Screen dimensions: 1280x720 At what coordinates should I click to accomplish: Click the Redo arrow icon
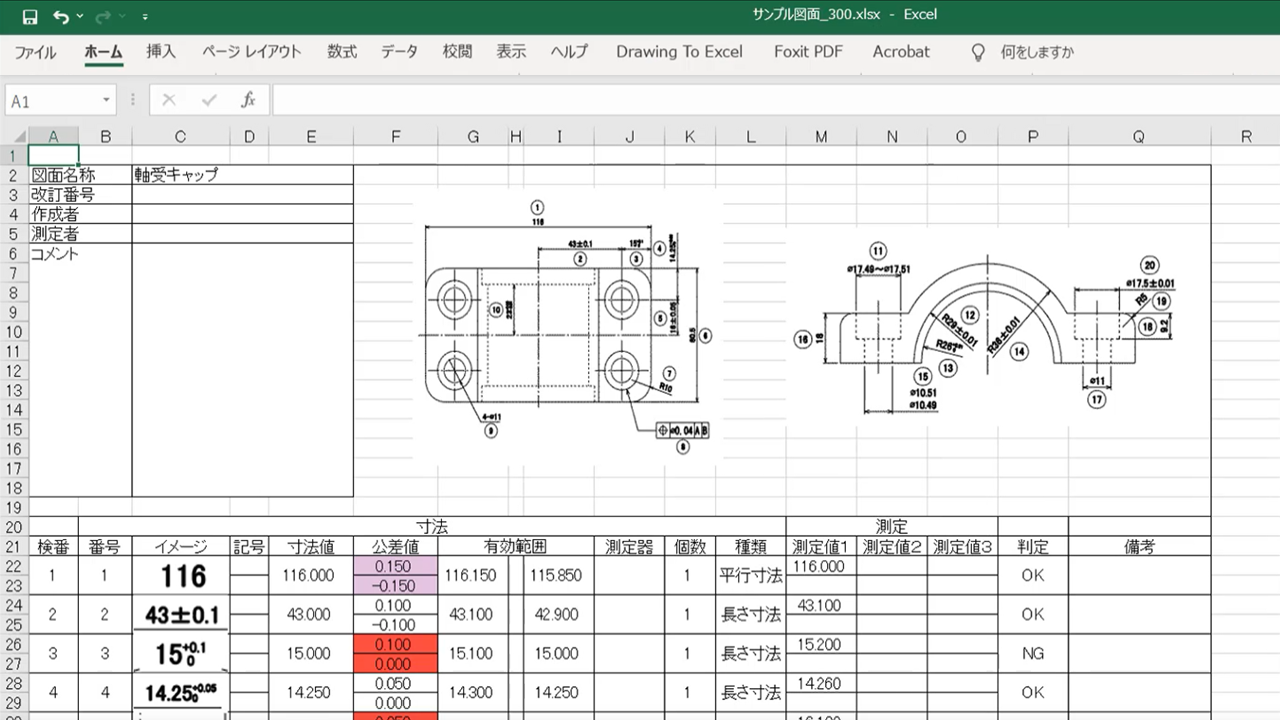tap(103, 17)
